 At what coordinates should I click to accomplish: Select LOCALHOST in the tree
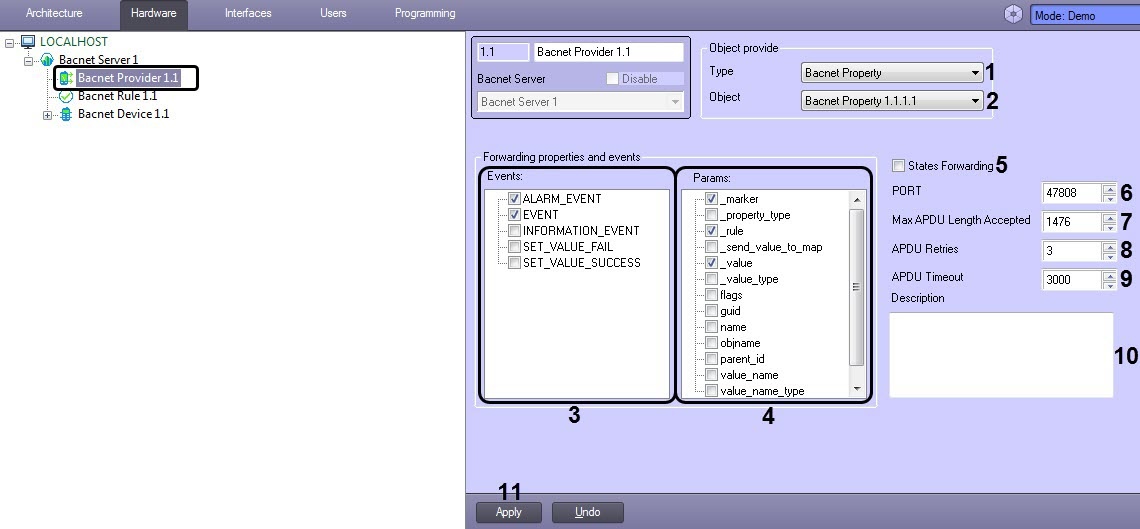tap(73, 42)
